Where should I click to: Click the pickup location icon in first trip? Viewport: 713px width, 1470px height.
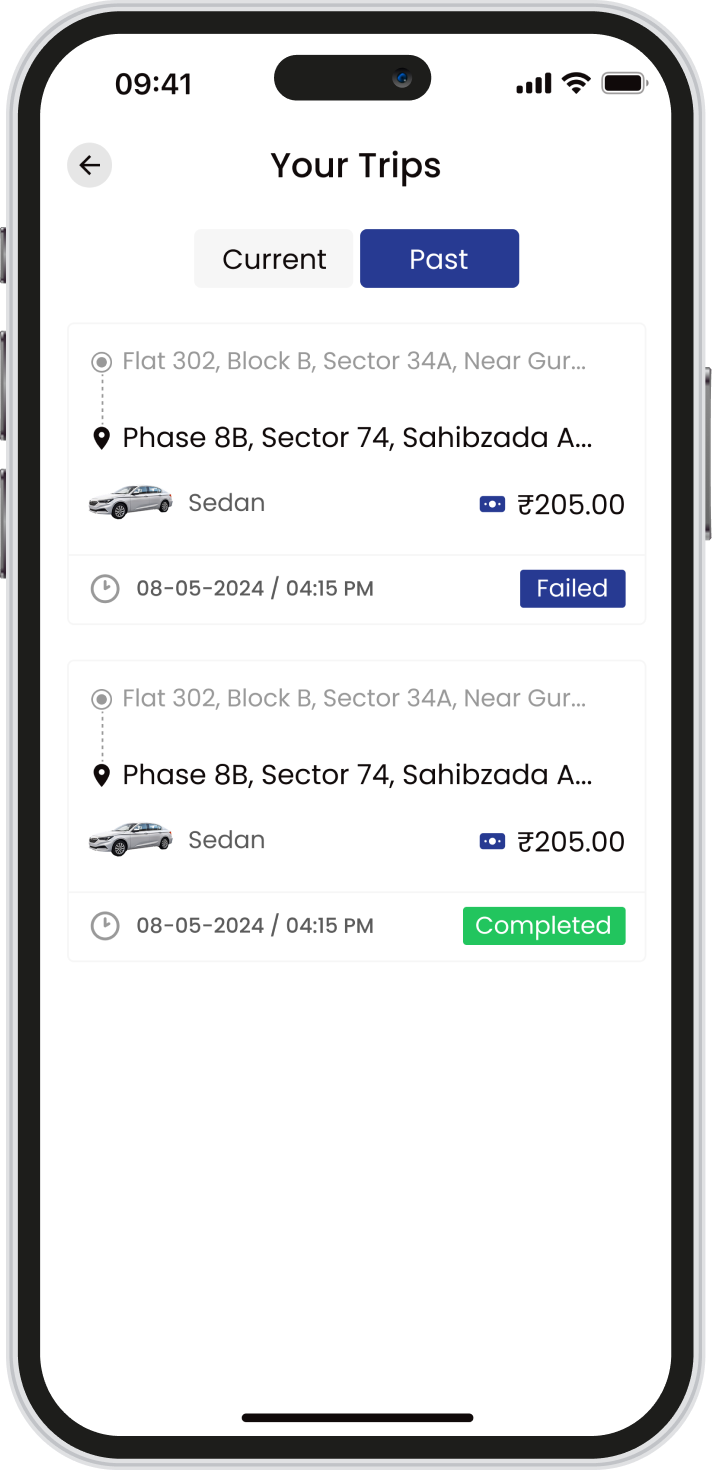(101, 361)
